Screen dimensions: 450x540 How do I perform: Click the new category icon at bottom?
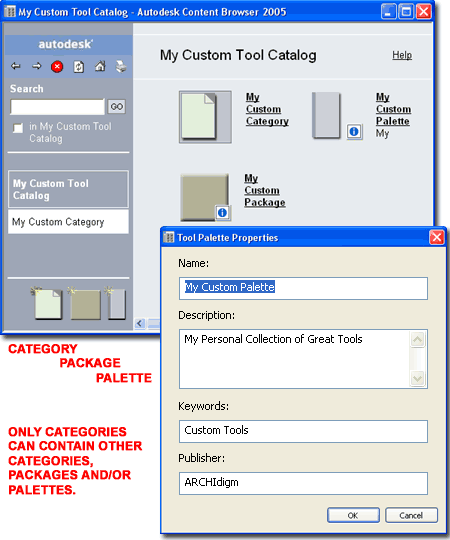(x=47, y=303)
